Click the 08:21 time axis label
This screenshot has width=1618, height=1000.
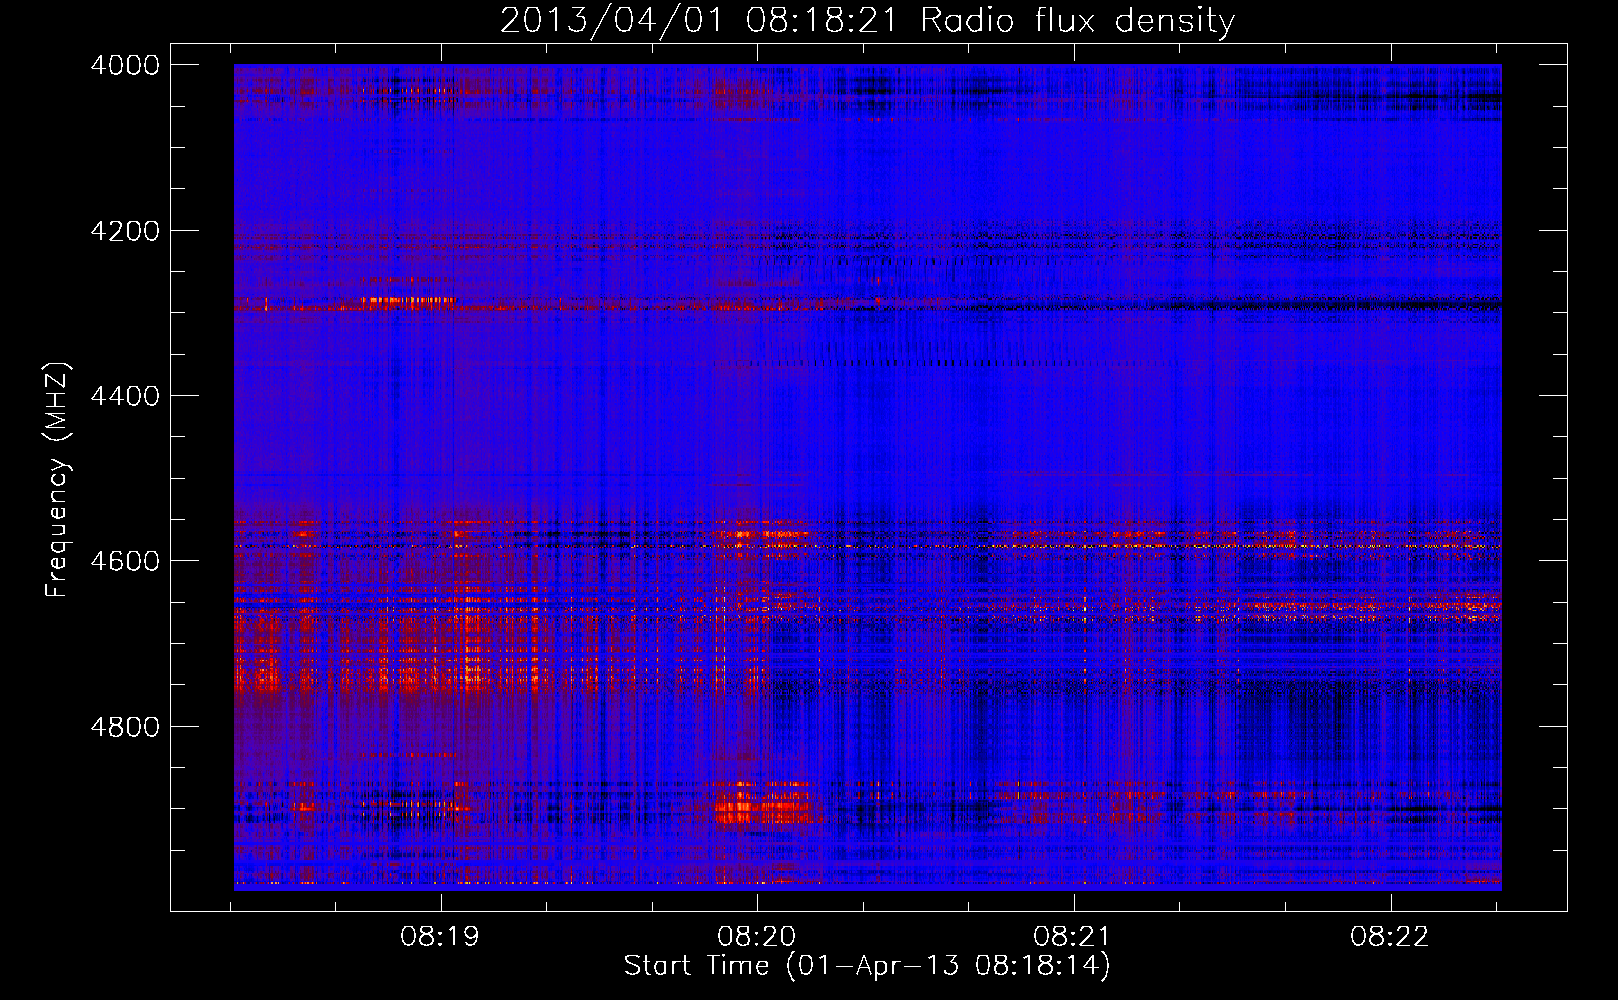point(1073,937)
